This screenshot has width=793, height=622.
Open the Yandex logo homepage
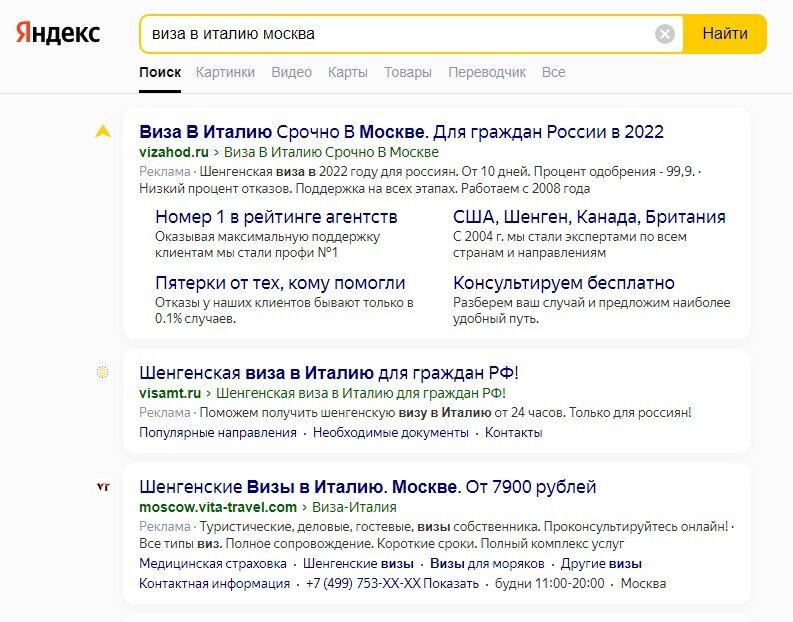point(58,33)
